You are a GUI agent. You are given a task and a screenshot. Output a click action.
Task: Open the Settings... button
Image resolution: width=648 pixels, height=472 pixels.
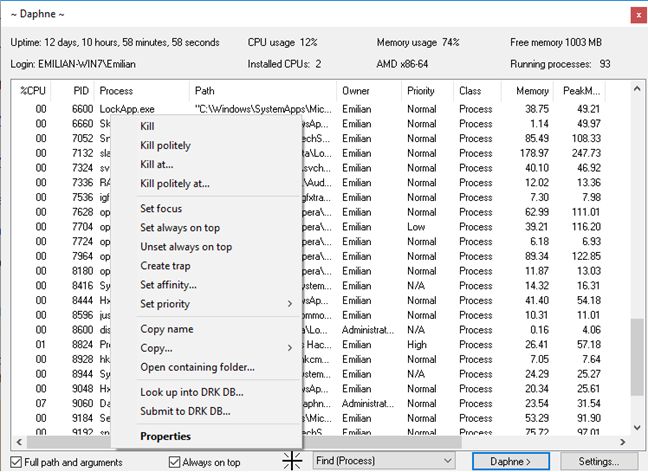pos(599,461)
